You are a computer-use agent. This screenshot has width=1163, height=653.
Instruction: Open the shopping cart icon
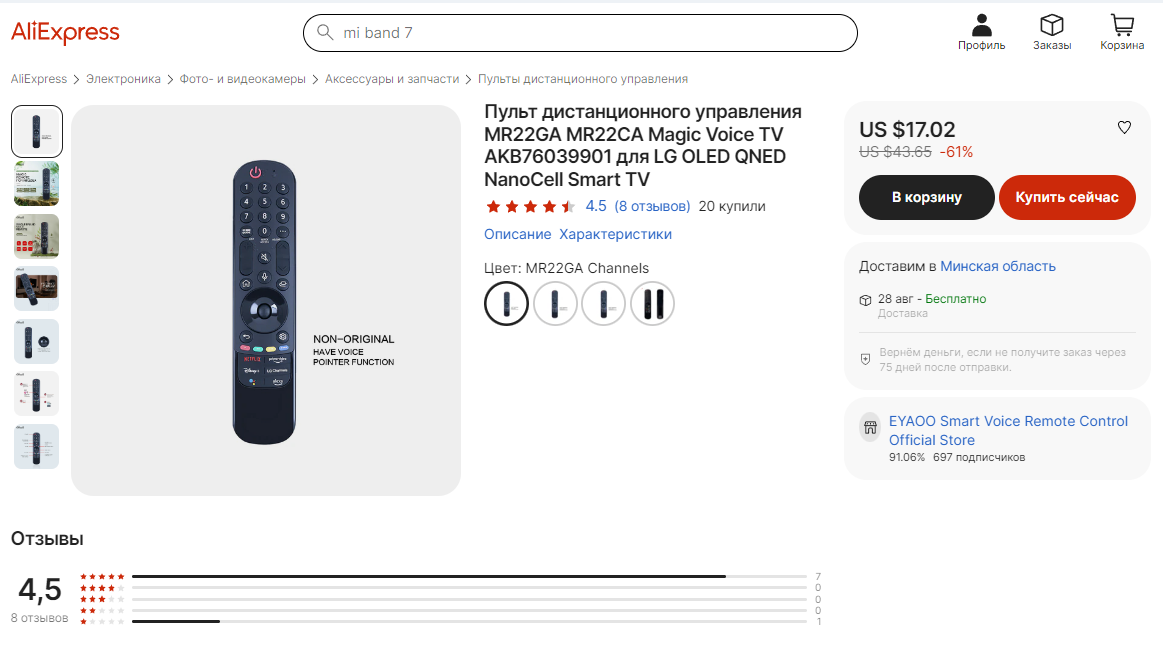pos(1122,25)
